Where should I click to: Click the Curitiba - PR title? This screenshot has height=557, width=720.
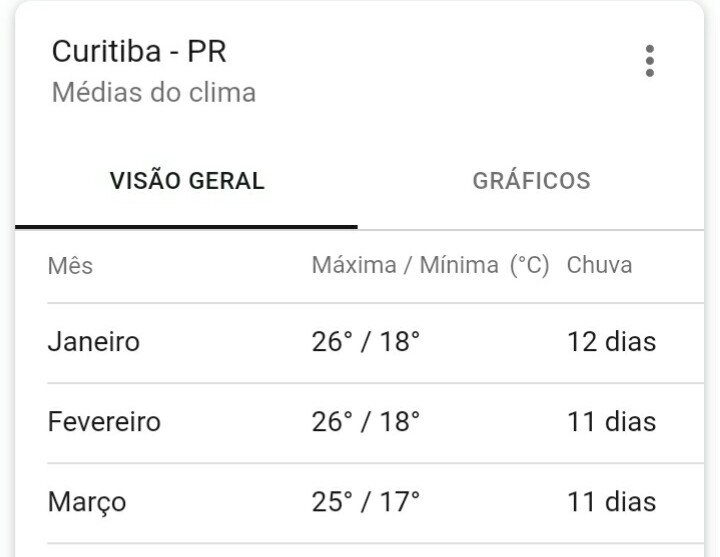point(139,51)
